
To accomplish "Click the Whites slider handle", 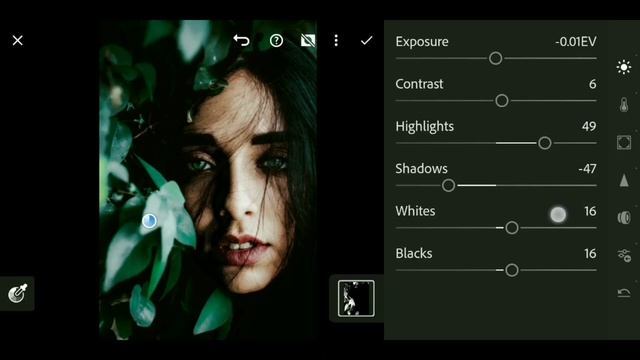I will pos(511,228).
